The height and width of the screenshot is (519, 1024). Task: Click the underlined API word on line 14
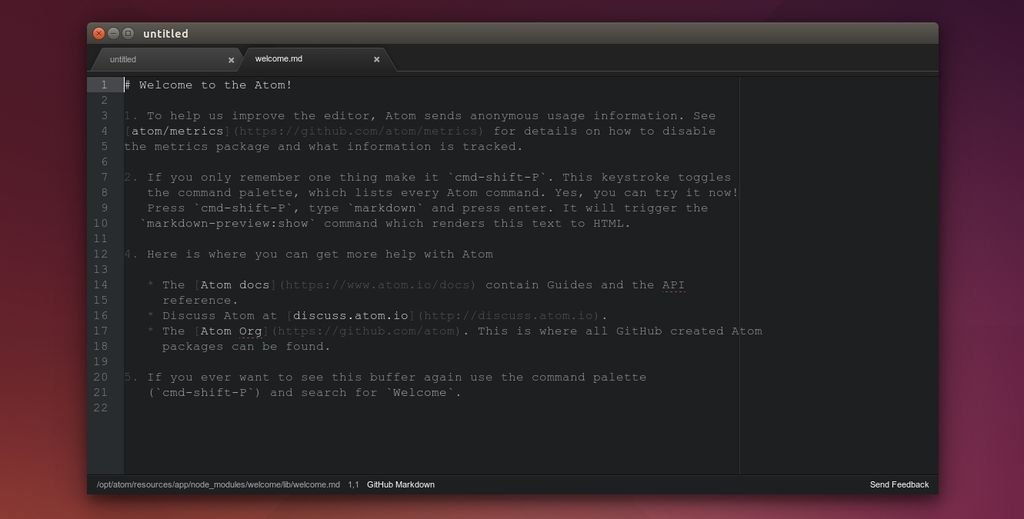coord(673,285)
